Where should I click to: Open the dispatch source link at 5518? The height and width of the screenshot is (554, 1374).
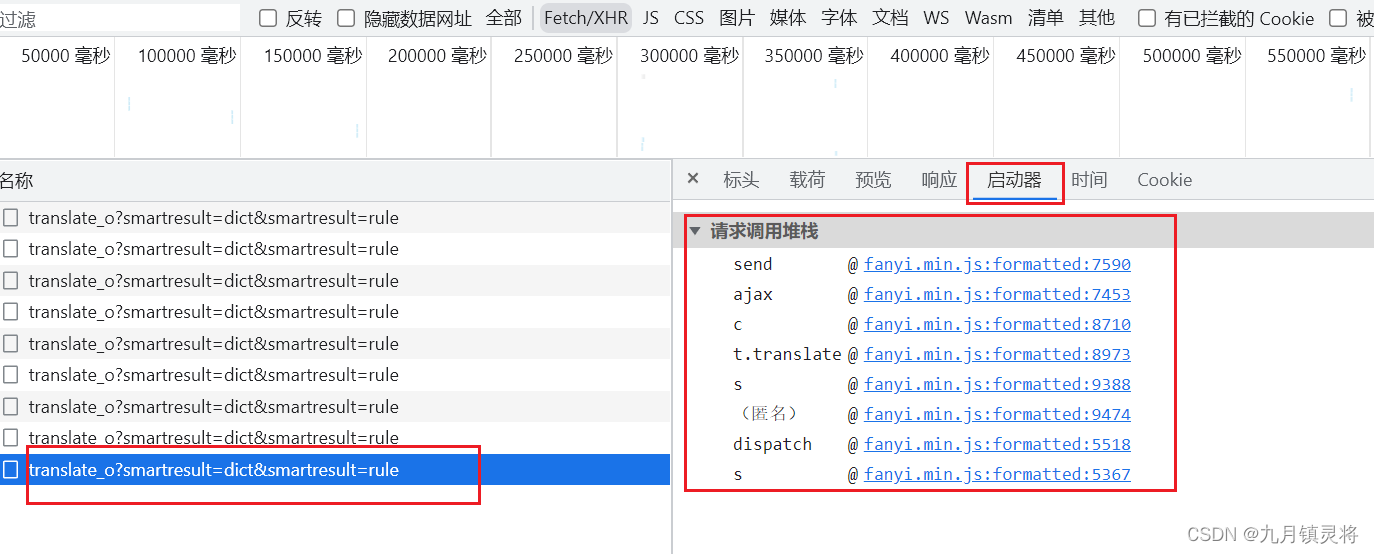coord(997,444)
